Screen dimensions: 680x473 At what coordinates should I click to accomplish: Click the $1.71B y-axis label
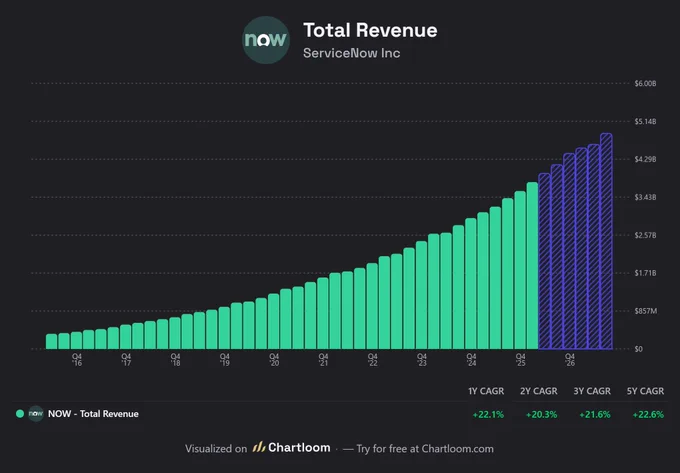[x=645, y=273]
